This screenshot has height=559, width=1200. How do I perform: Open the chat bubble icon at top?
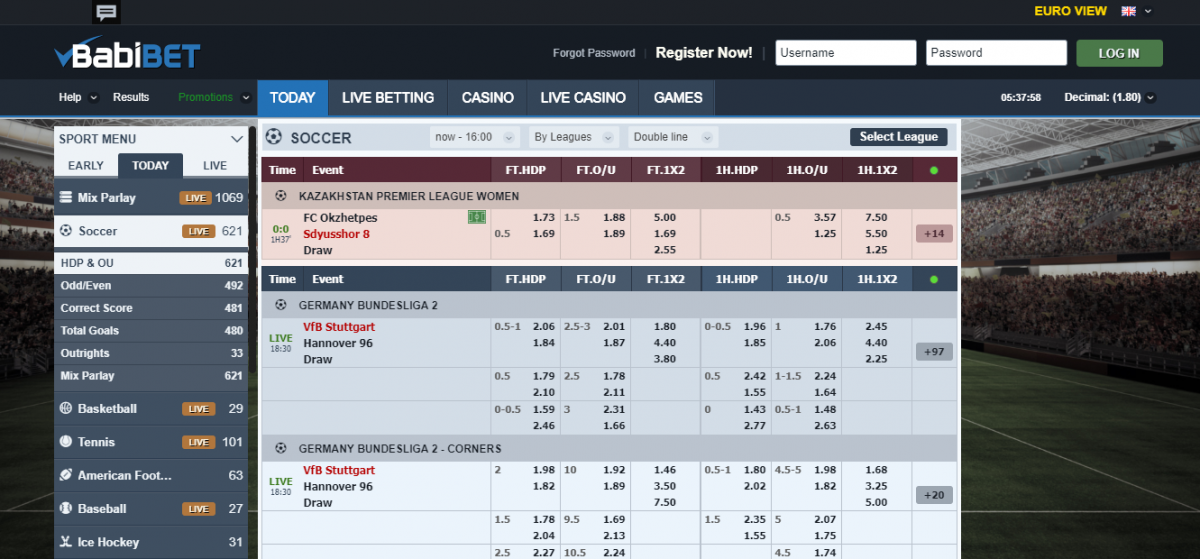coord(106,12)
